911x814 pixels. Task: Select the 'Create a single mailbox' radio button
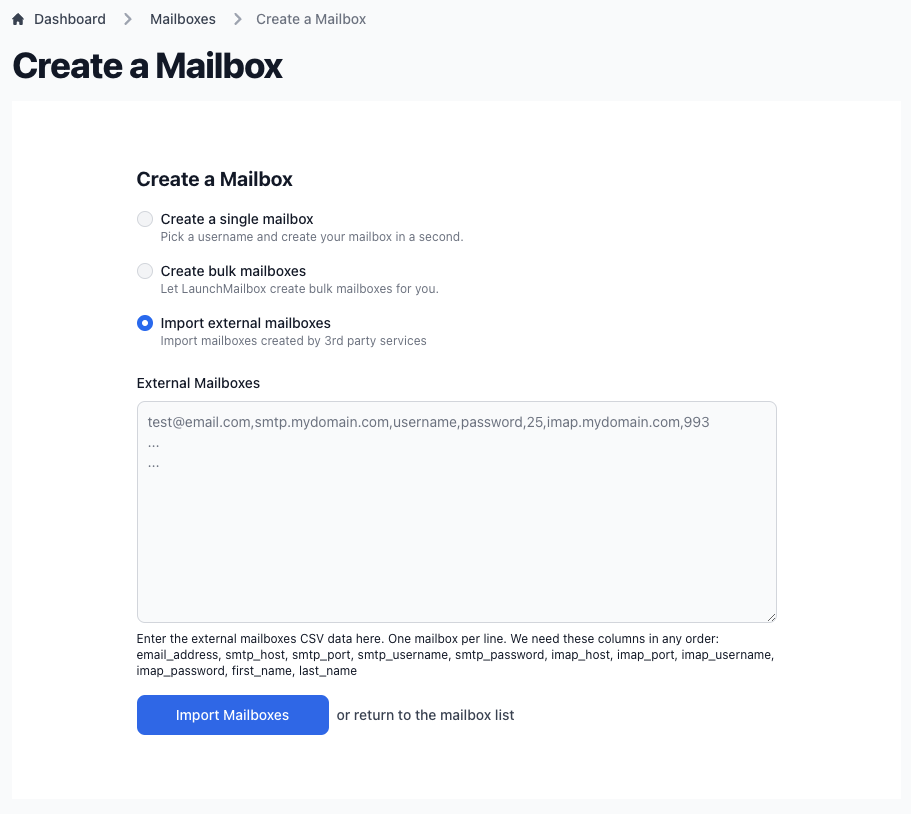click(145, 219)
